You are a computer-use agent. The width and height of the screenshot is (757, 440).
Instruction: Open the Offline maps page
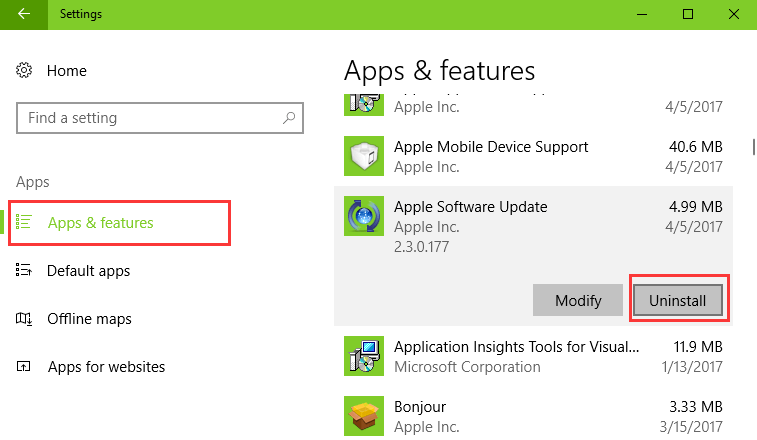tap(89, 319)
